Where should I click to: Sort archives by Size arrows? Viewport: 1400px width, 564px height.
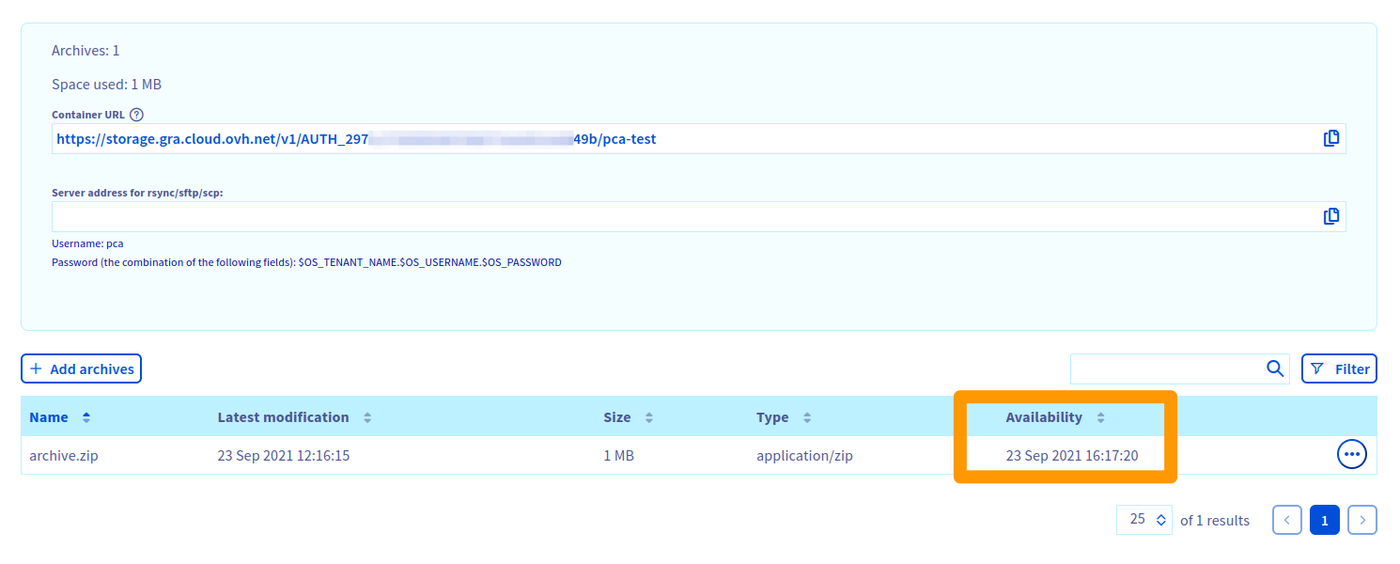pos(649,418)
